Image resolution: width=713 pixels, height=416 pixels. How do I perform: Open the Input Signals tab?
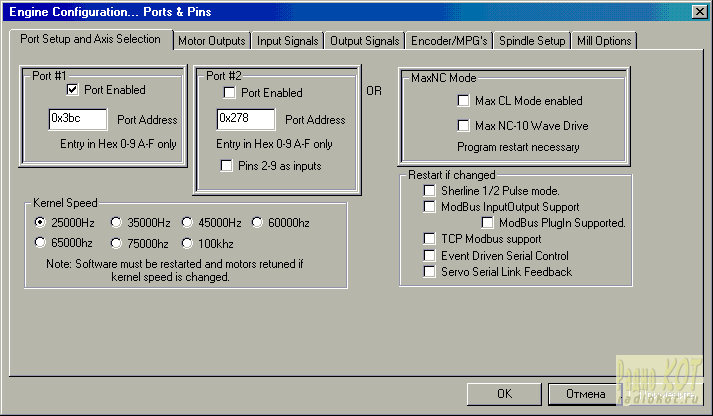(287, 41)
